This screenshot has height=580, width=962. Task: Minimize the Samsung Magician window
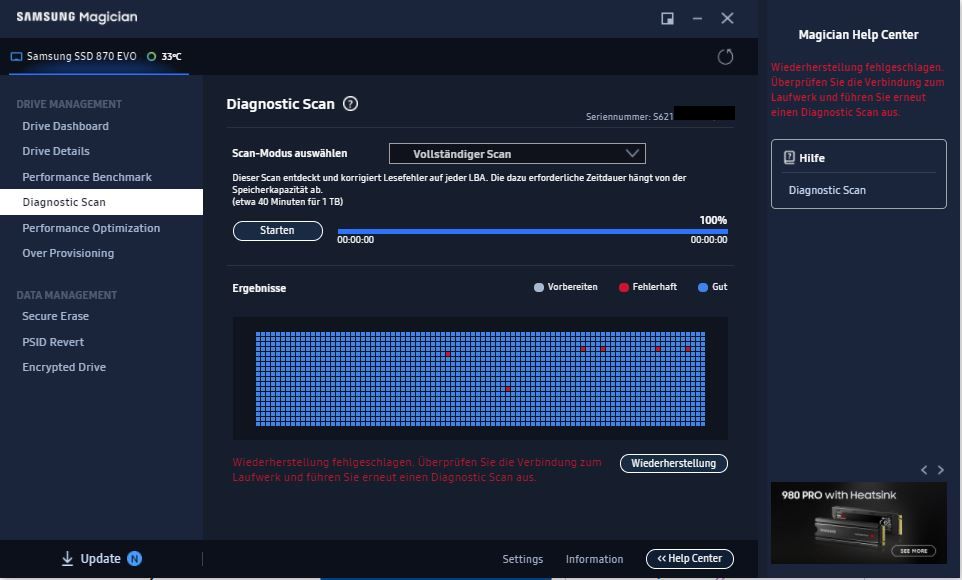pos(698,18)
